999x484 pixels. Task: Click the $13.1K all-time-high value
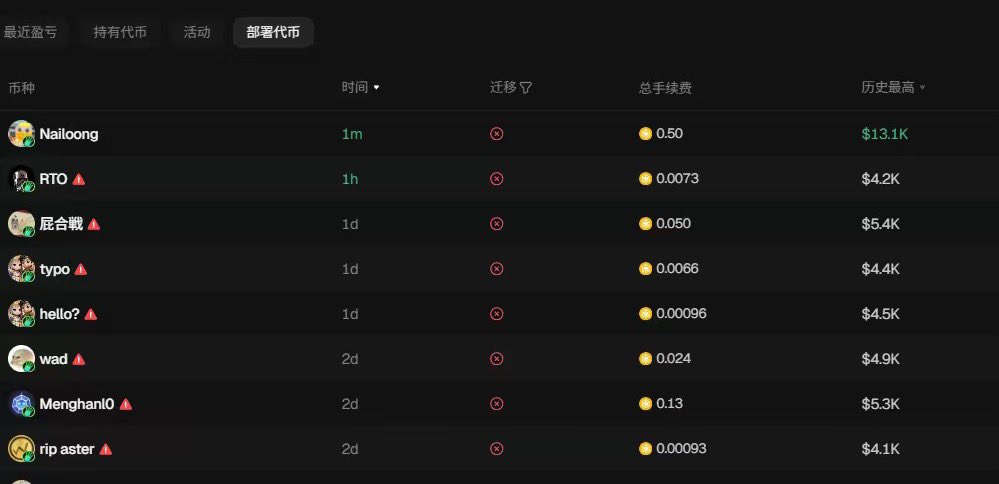coord(884,134)
